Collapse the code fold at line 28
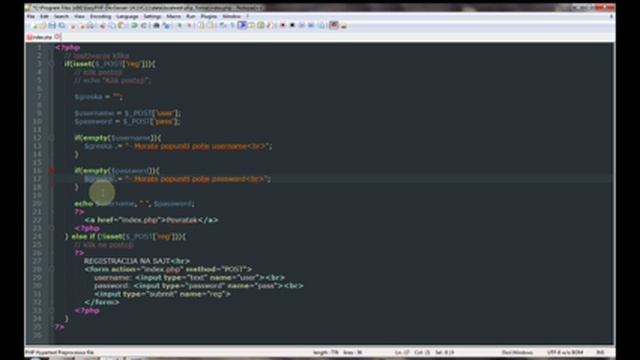Screen dimensions: 640x360 pyautogui.click(x=51, y=269)
